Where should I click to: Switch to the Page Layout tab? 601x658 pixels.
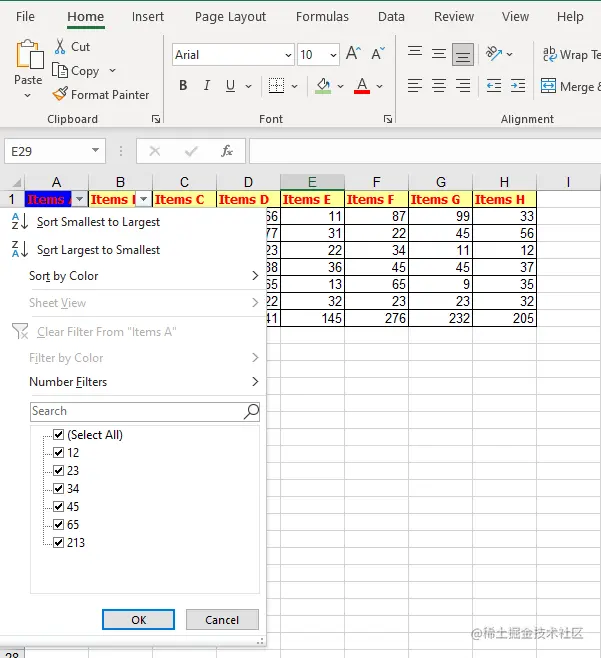pos(230,16)
